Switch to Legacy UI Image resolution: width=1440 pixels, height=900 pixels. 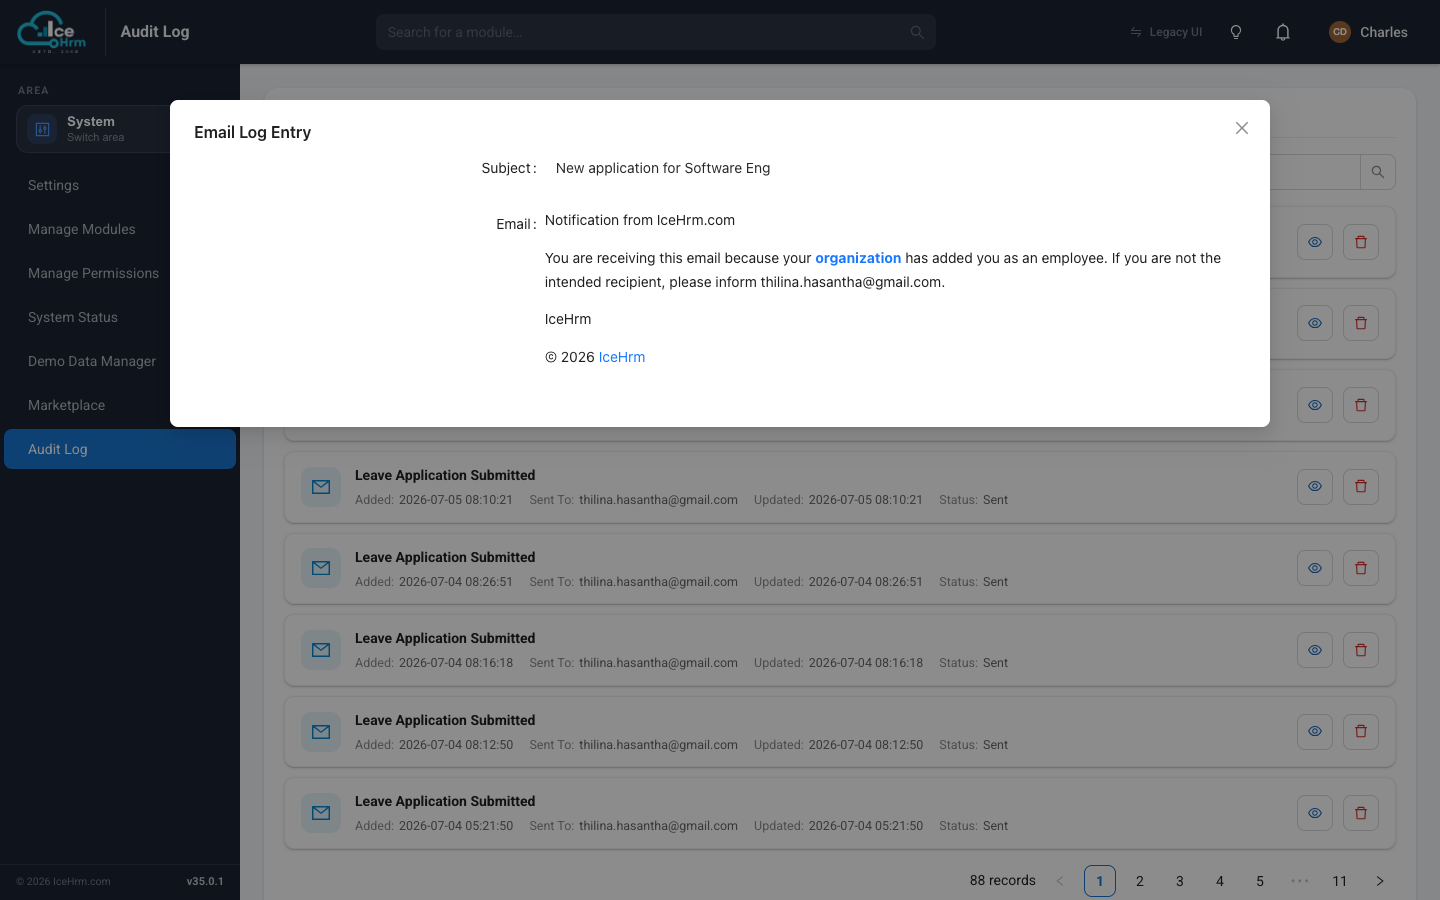1166,32
